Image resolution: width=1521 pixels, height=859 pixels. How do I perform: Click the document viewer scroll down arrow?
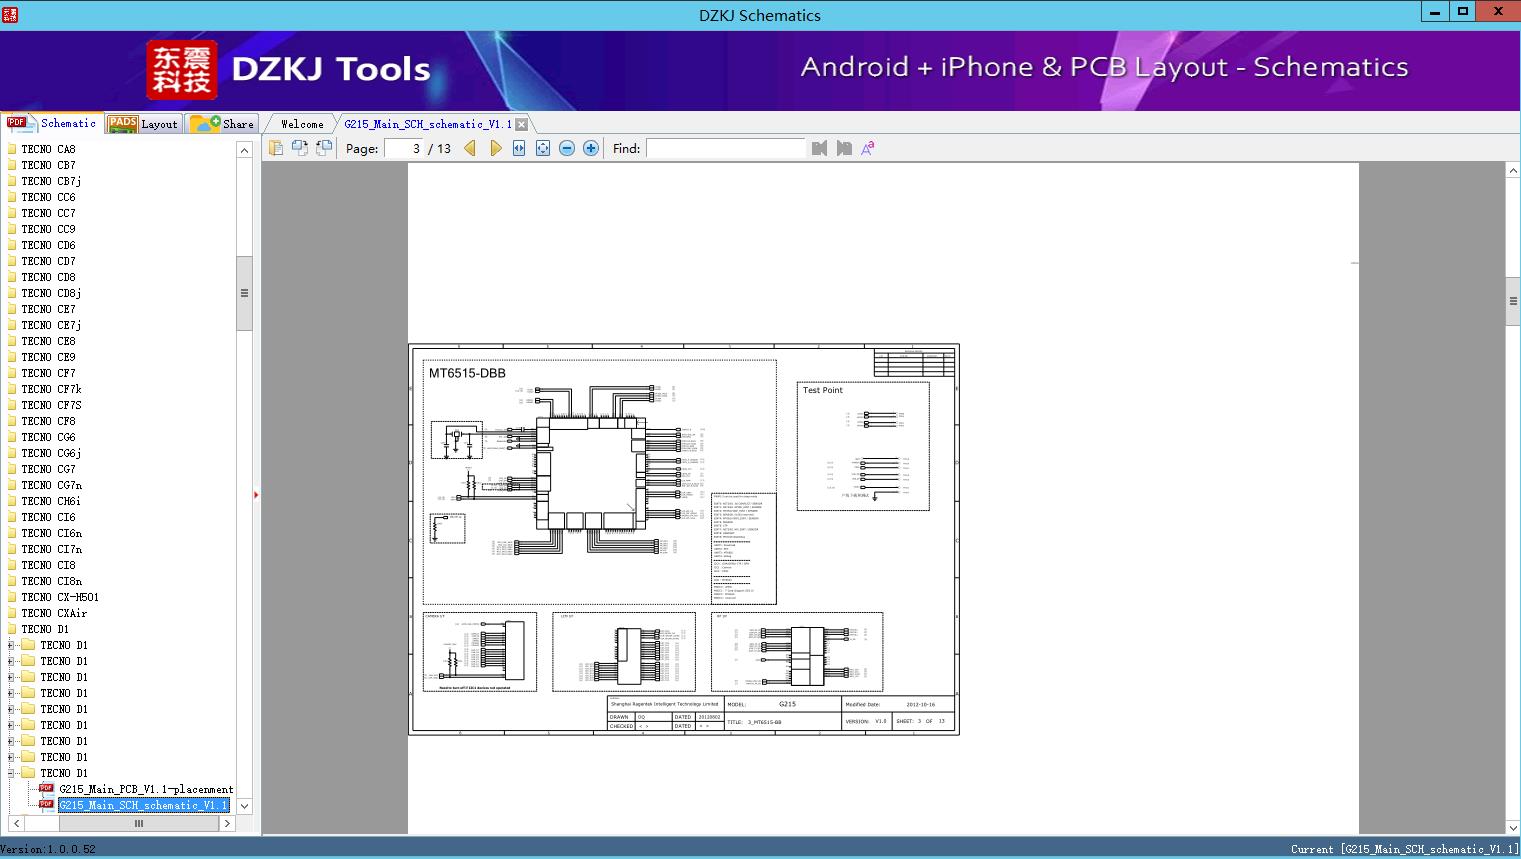1513,826
